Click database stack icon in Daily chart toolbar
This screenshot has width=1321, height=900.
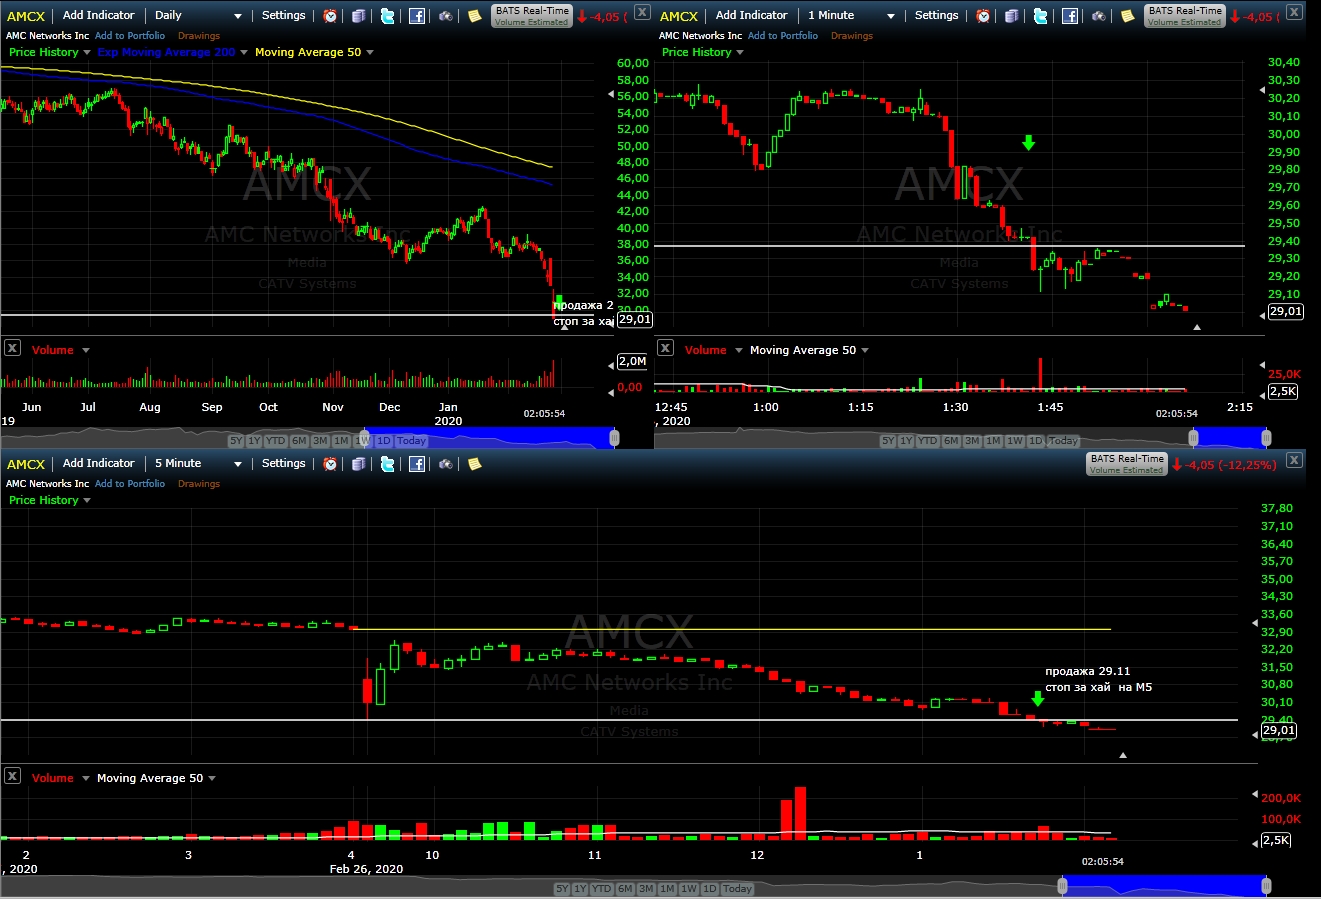[359, 16]
